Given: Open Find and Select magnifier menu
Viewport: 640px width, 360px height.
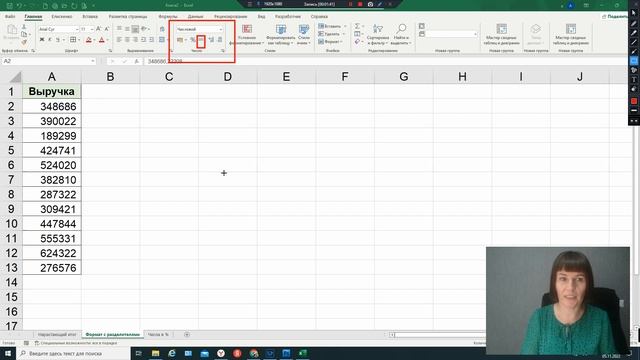Looking at the screenshot, I should tap(401, 34).
